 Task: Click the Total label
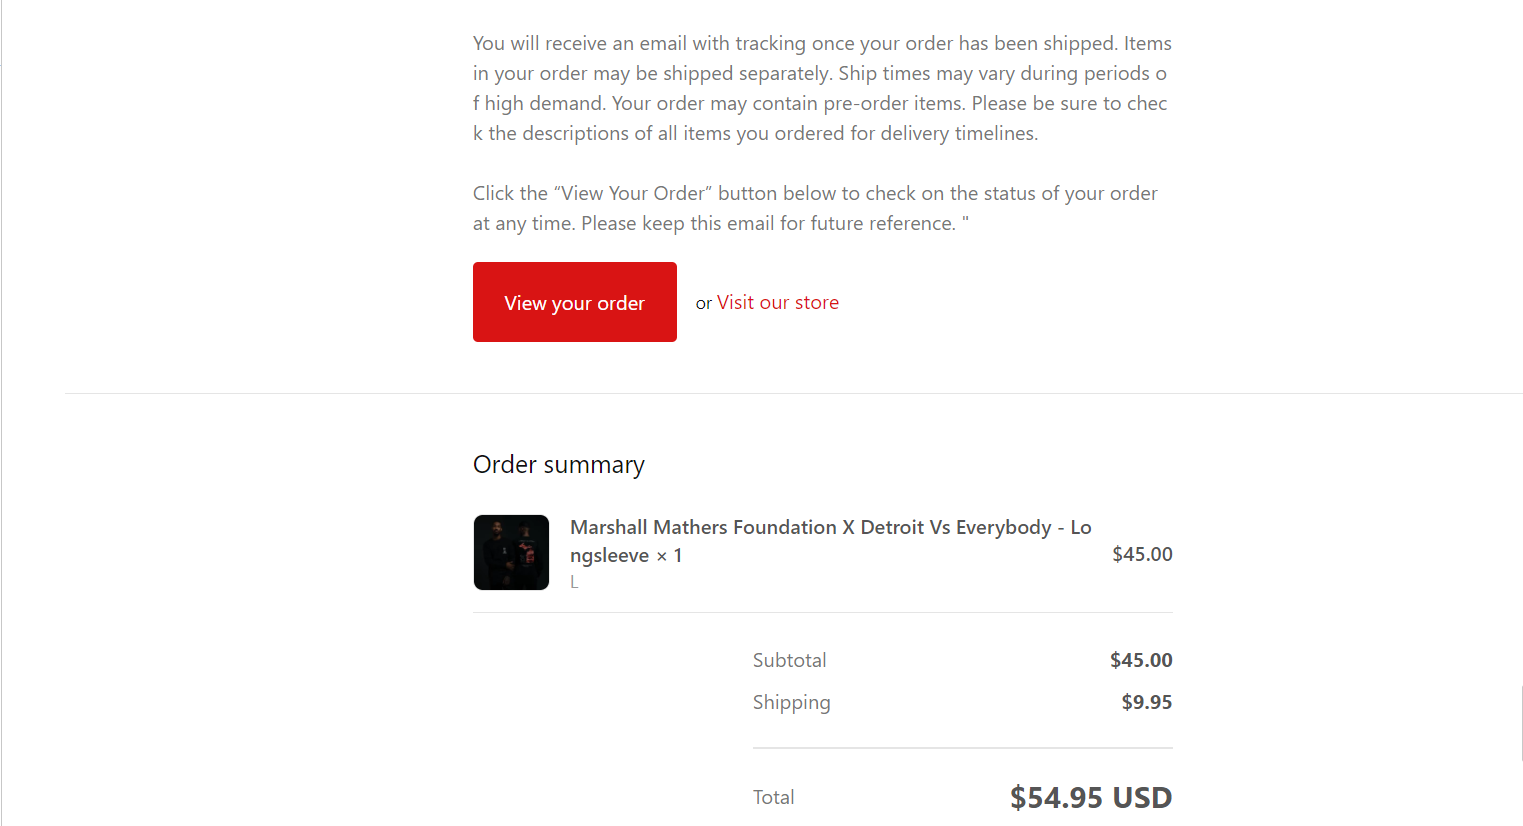point(773,797)
